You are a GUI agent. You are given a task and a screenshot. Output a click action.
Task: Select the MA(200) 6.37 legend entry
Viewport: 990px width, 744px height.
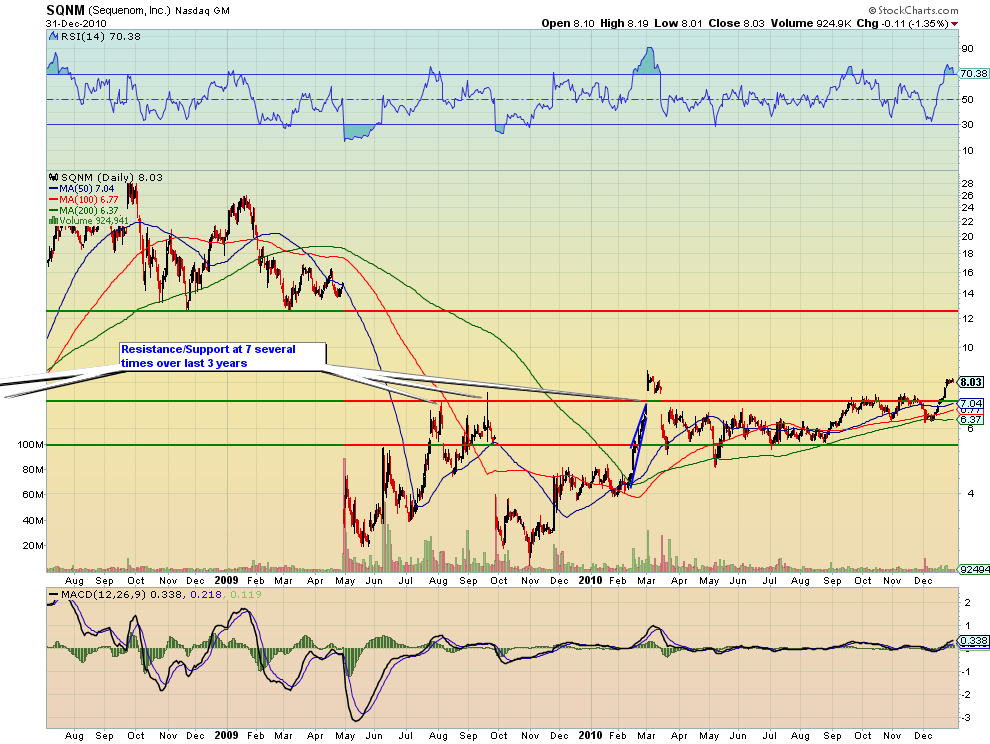coord(84,210)
